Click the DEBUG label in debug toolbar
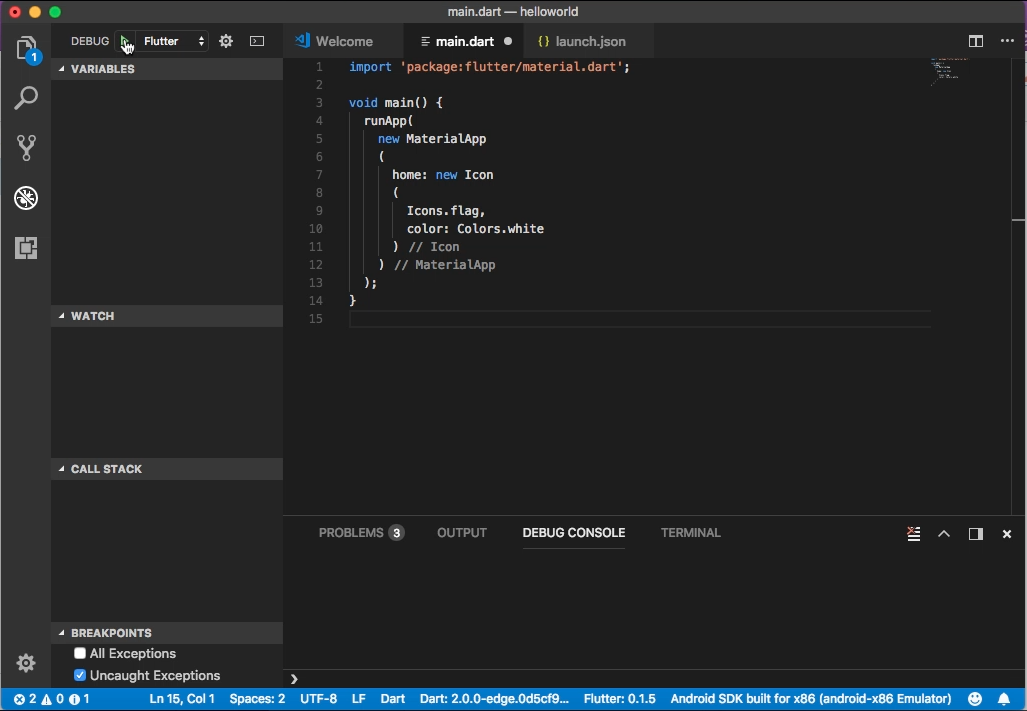 [90, 41]
